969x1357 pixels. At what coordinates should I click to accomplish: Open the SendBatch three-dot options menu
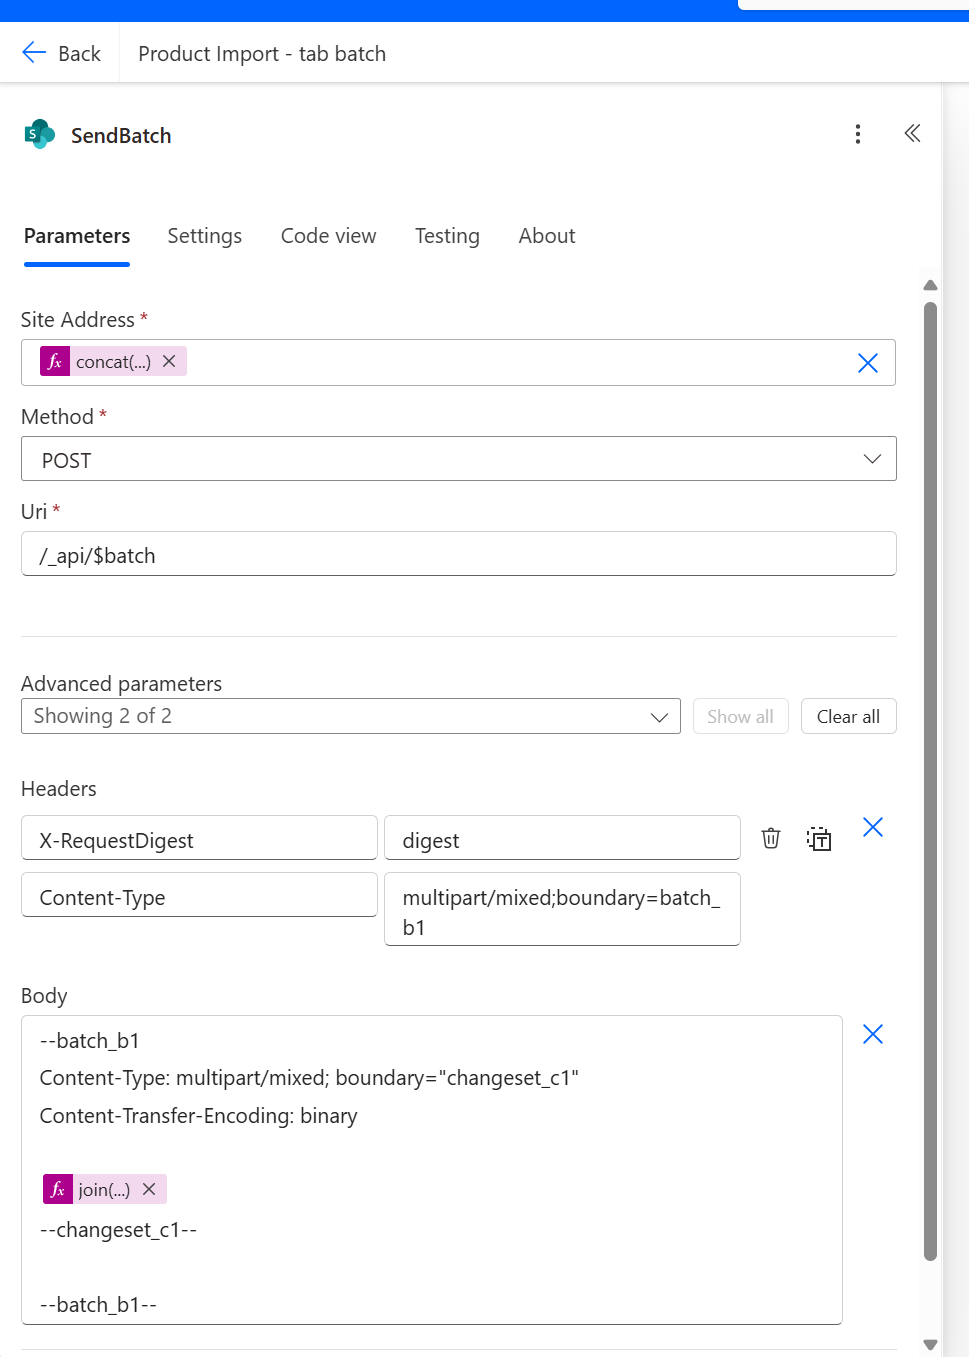pyautogui.click(x=858, y=134)
